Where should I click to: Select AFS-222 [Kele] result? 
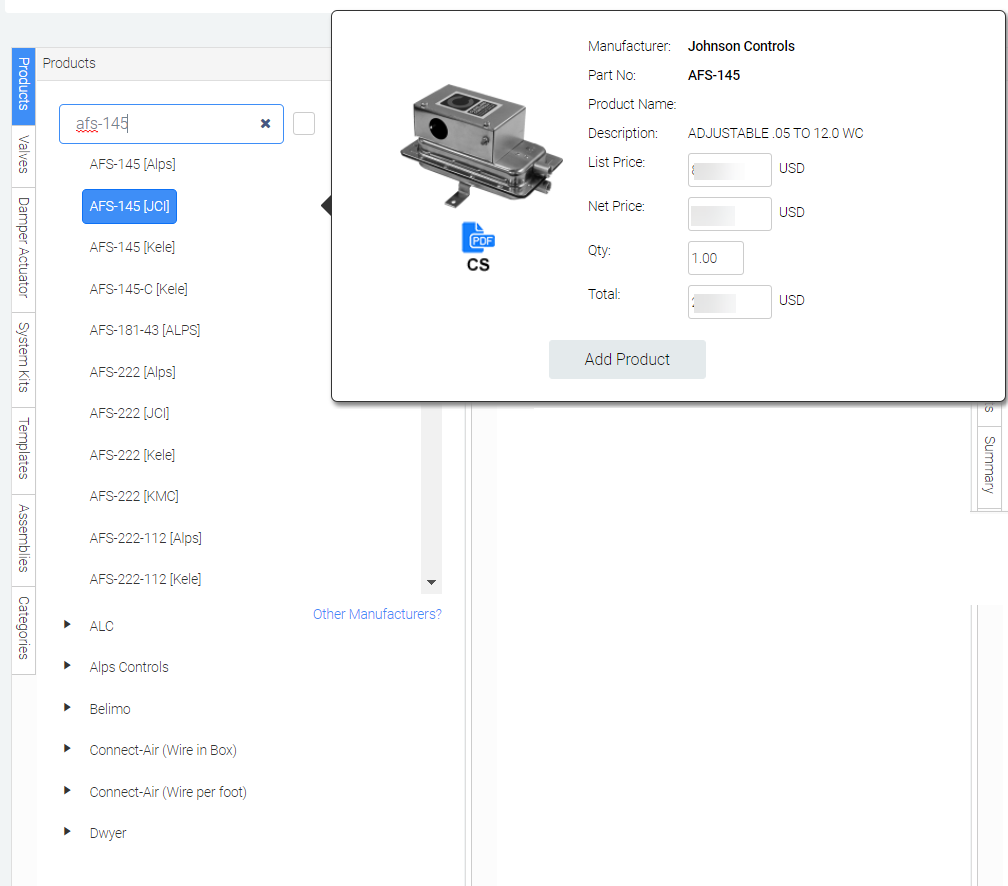(132, 455)
